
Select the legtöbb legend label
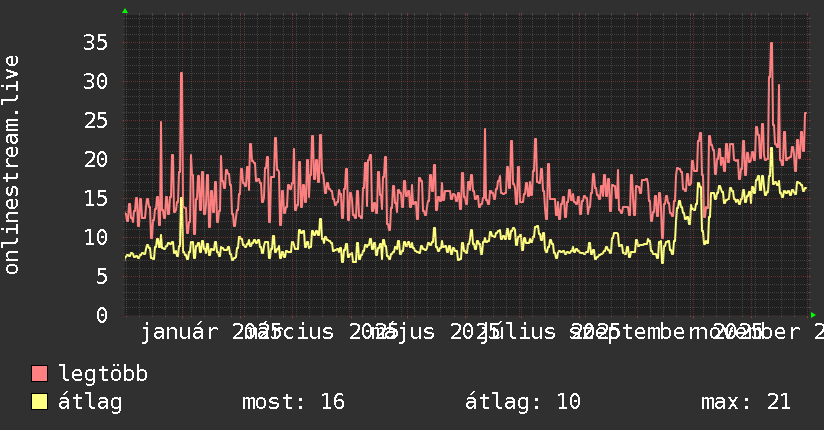click(103, 374)
